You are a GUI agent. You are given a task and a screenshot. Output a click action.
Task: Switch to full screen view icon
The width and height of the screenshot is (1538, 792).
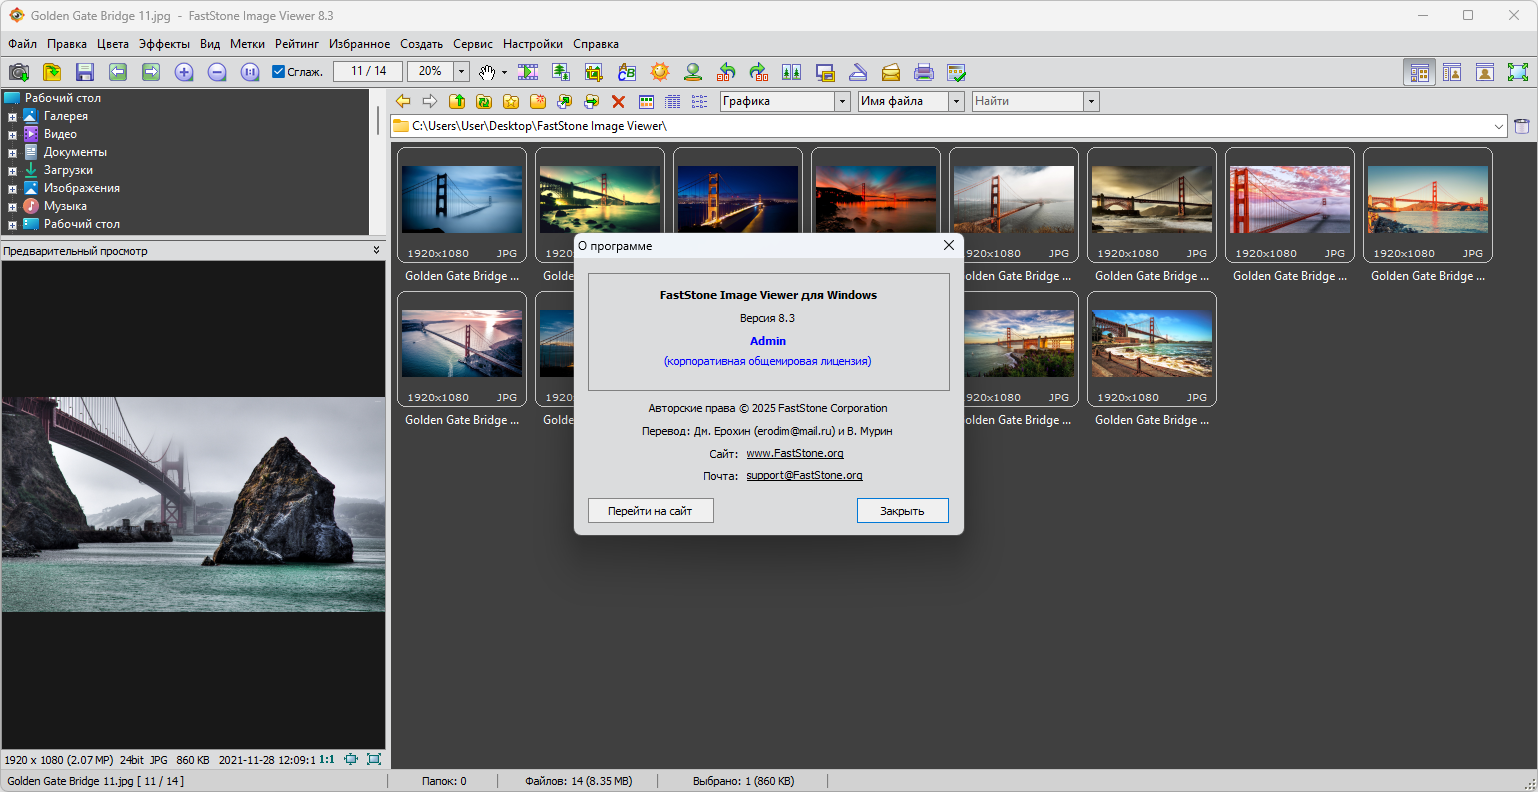pos(1518,72)
